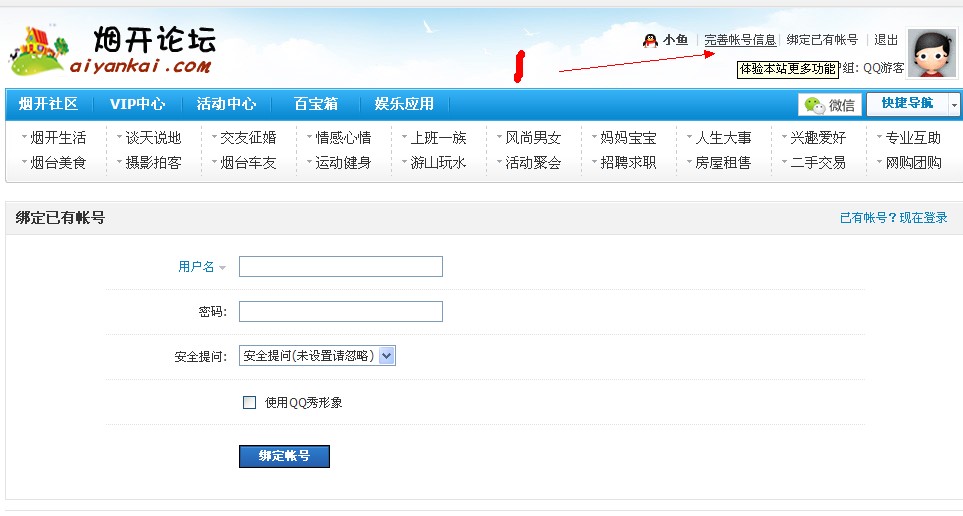963x516 pixels.
Task: Open the 二手交易 forum category
Action: (x=818, y=163)
